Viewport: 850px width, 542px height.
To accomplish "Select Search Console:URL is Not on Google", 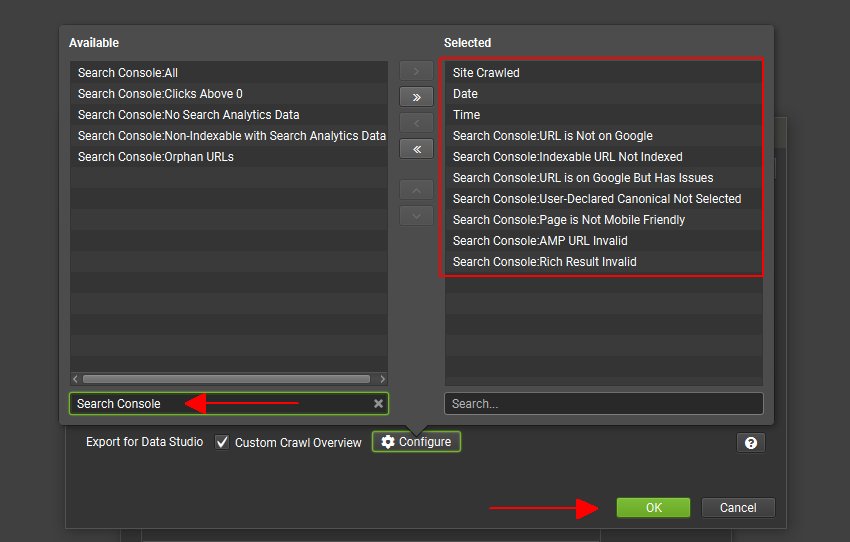I will click(603, 136).
